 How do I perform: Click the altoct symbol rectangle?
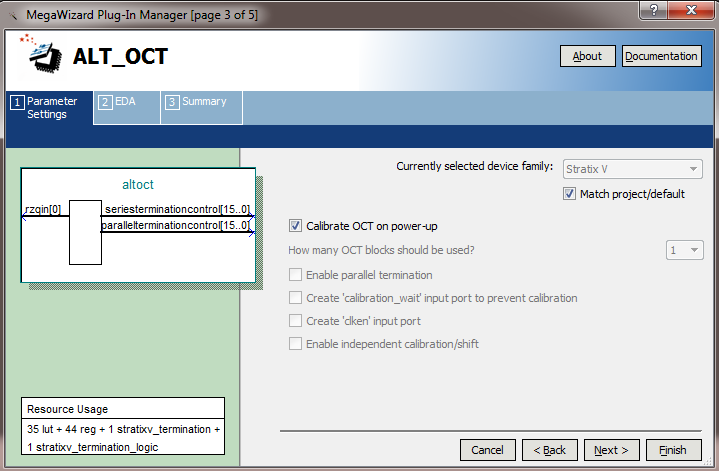[85, 233]
